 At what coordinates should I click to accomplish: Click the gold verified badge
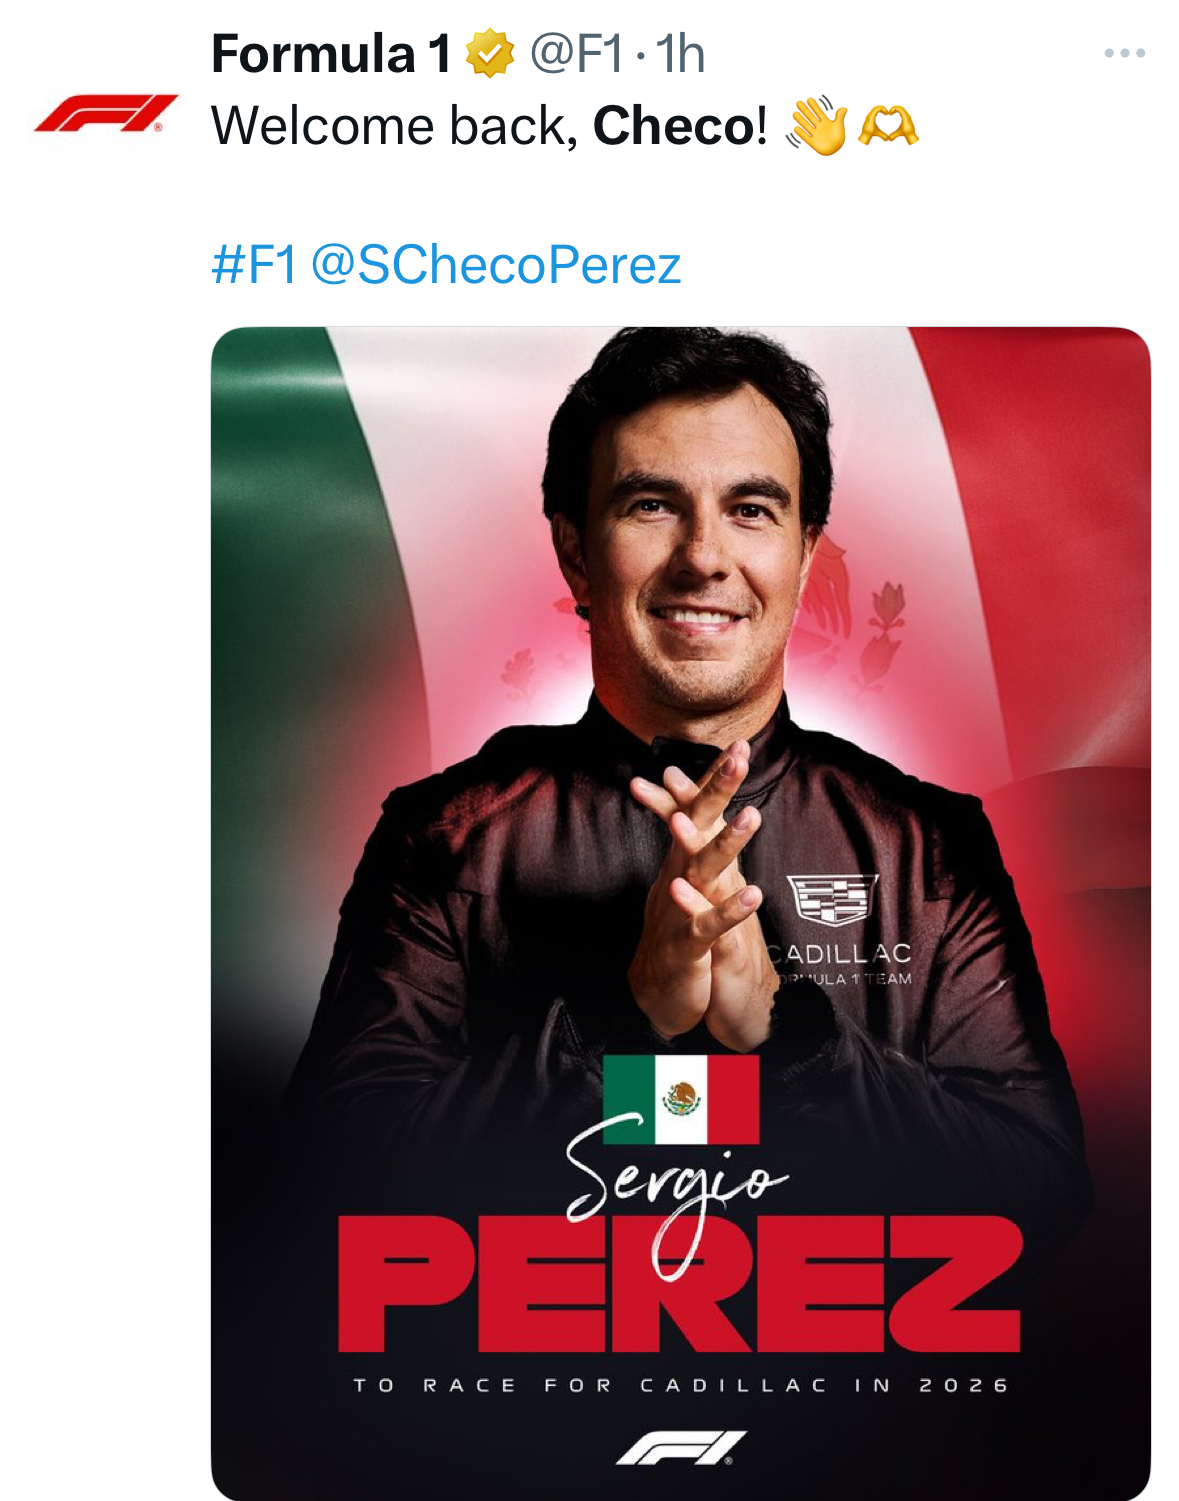point(490,54)
